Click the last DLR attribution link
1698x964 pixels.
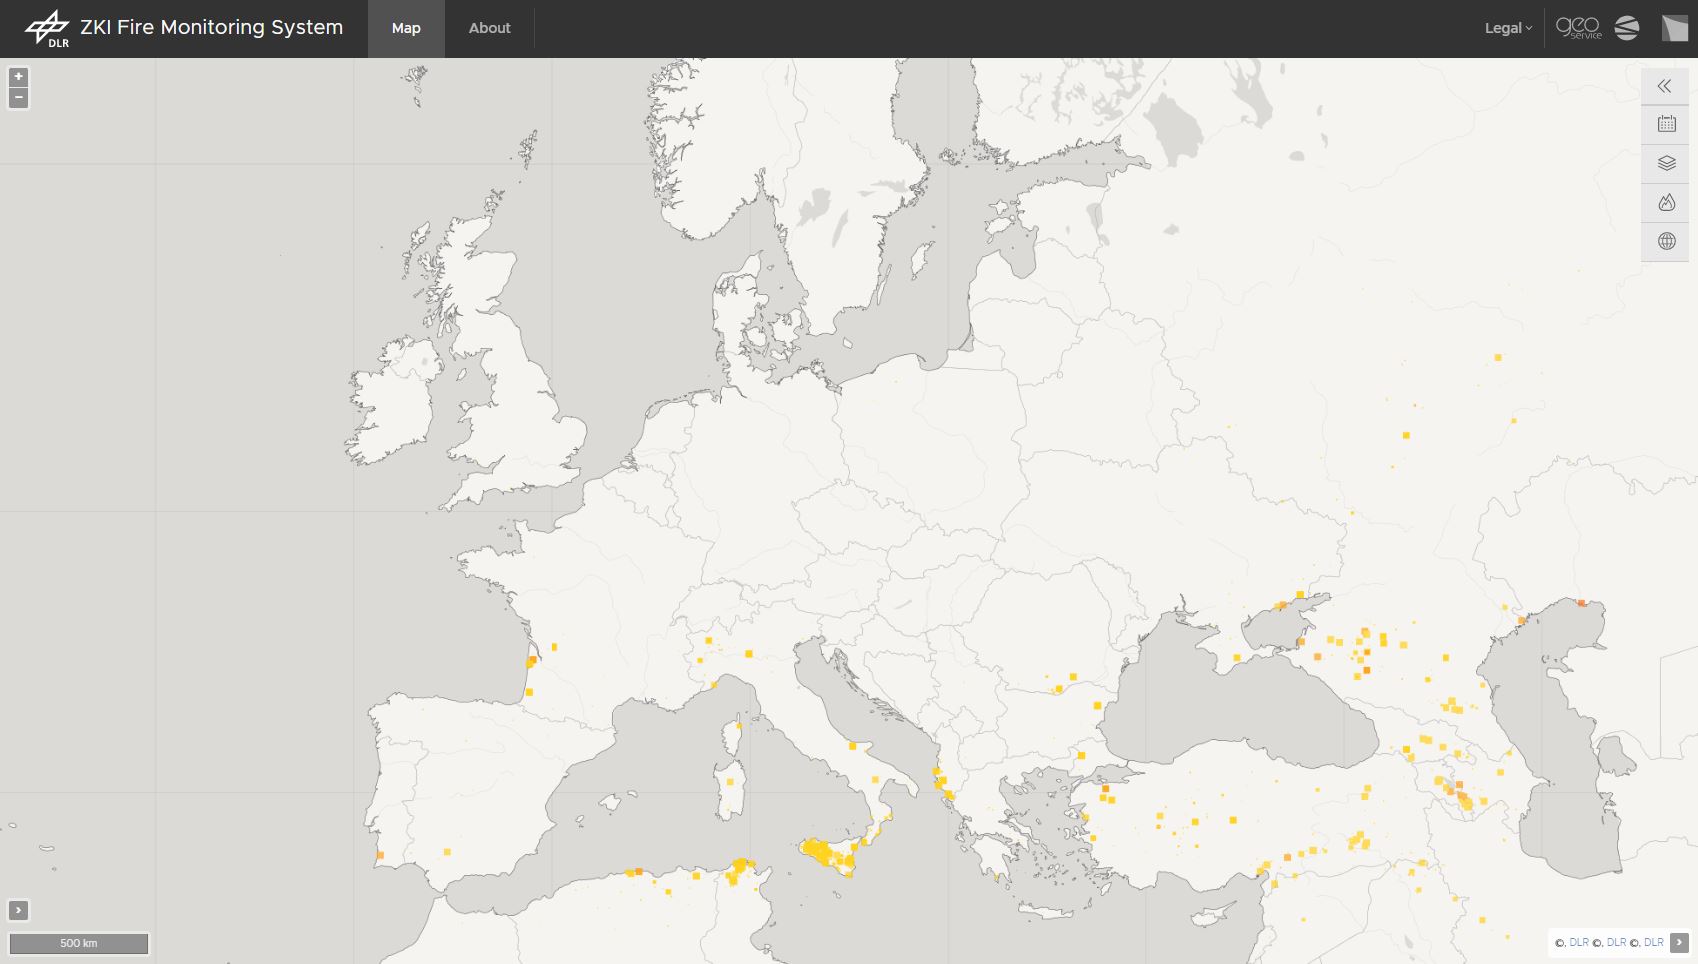[1653, 942]
